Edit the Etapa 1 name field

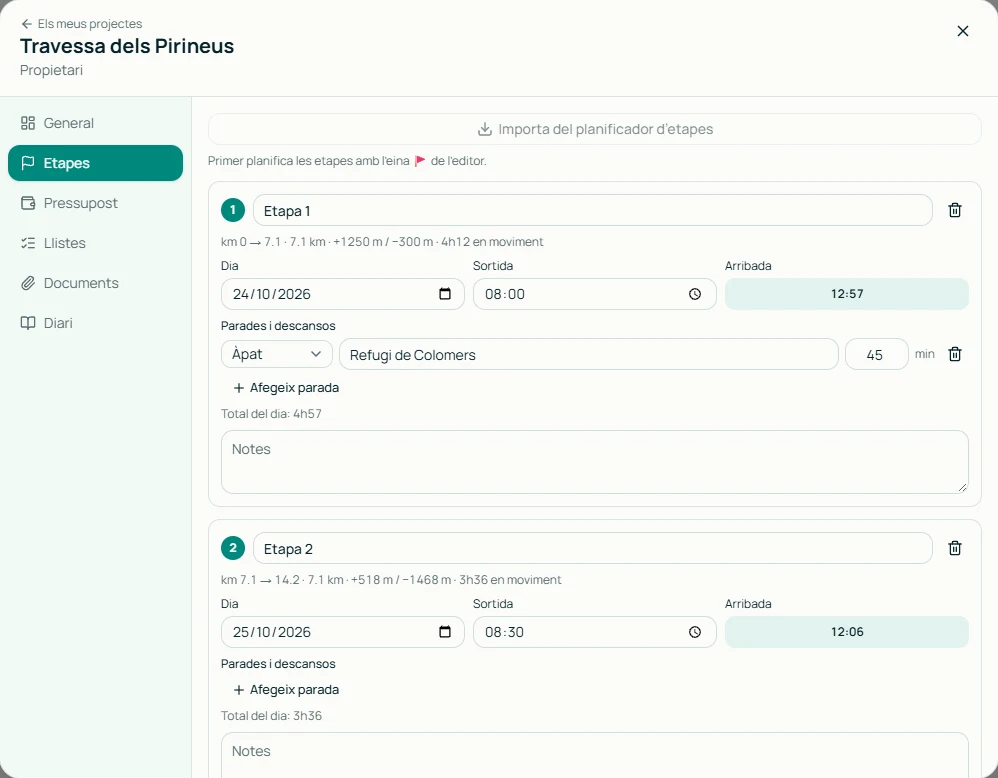point(593,210)
